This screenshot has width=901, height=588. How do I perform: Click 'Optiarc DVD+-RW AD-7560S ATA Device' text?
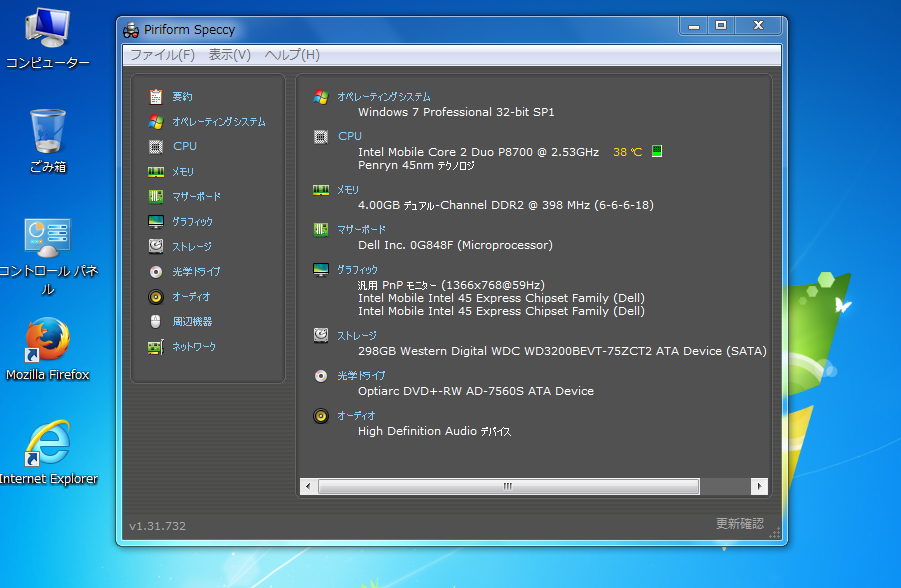click(476, 391)
